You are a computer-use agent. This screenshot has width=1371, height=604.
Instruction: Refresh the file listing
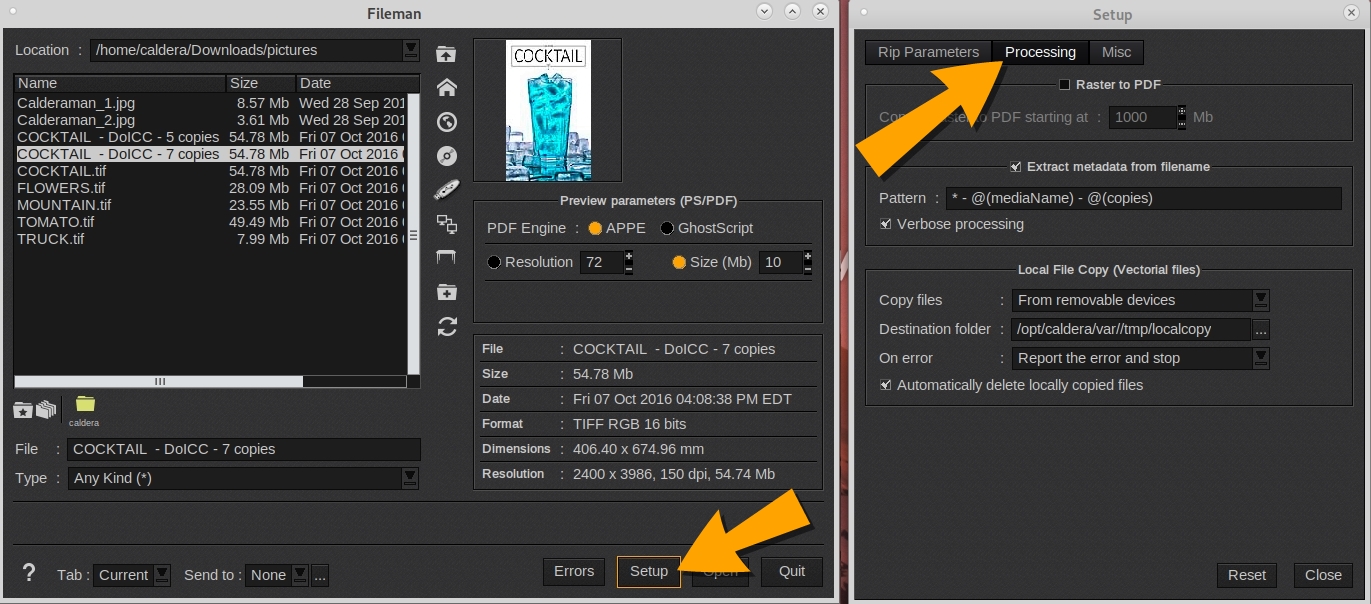pos(447,325)
